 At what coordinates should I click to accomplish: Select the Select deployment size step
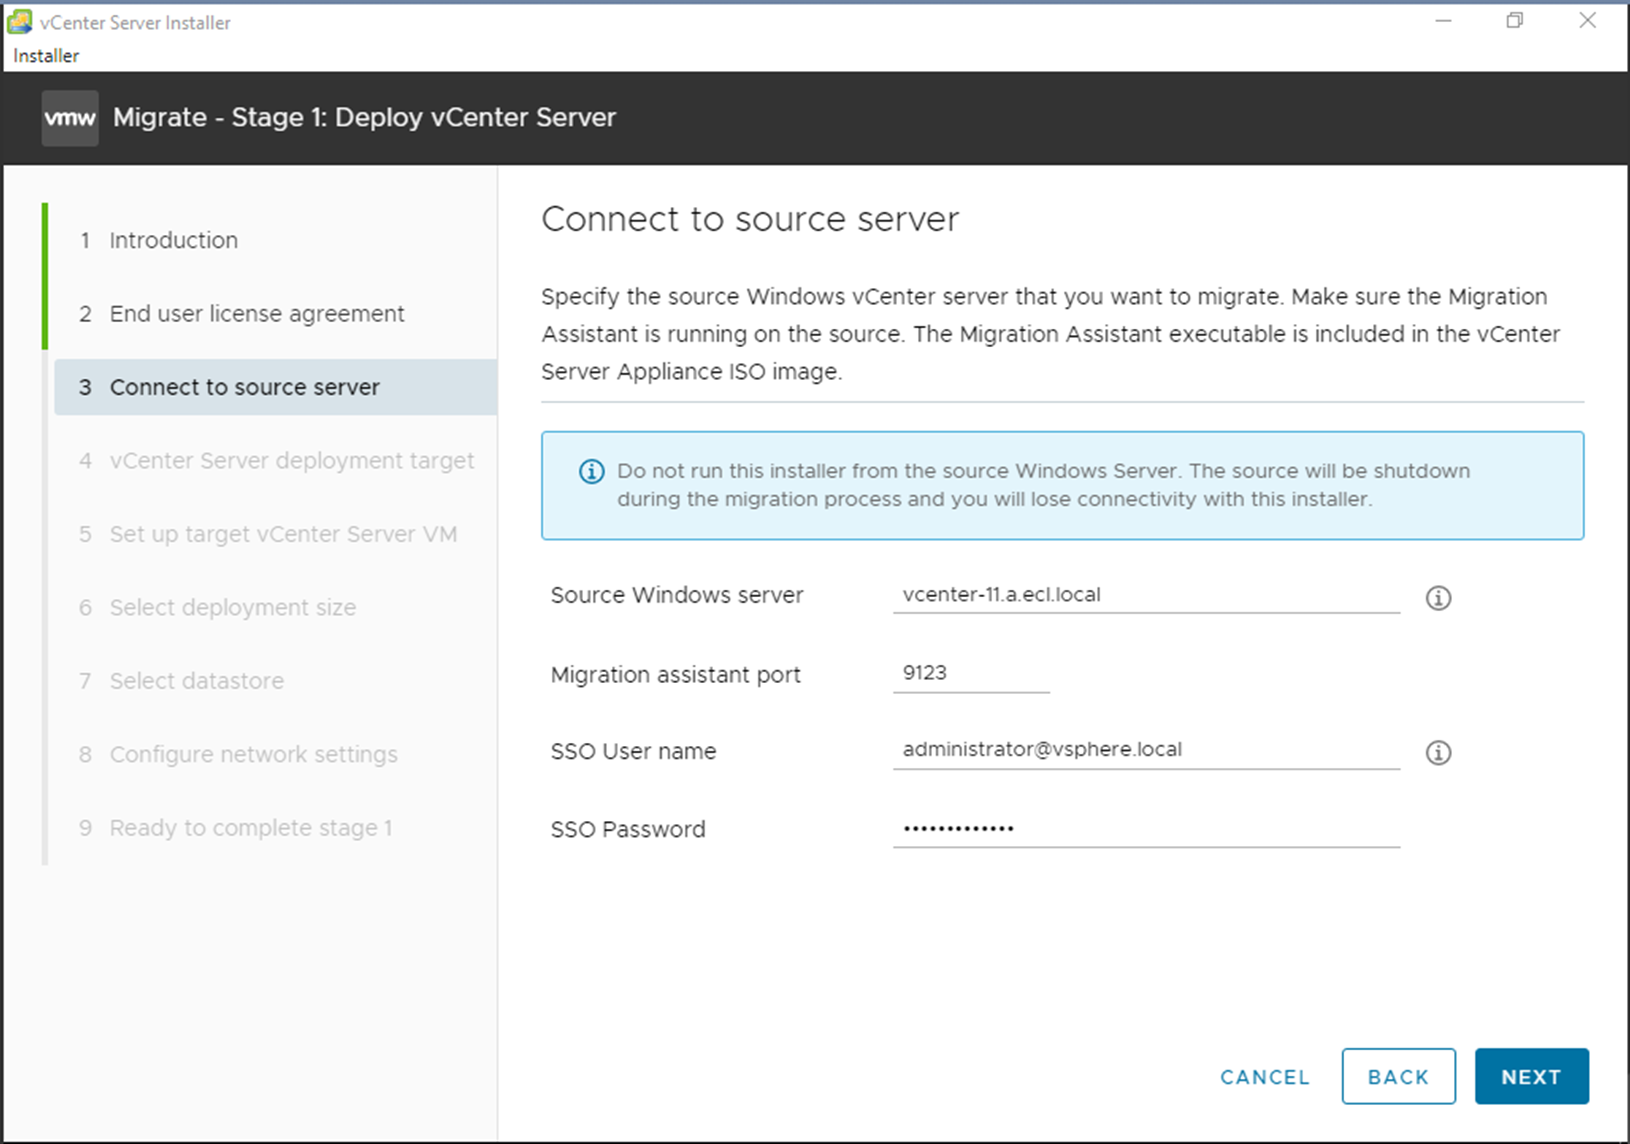coord(275,608)
